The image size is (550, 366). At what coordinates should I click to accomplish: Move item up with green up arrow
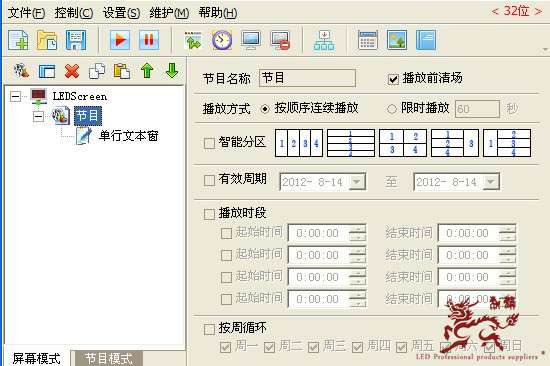(147, 71)
